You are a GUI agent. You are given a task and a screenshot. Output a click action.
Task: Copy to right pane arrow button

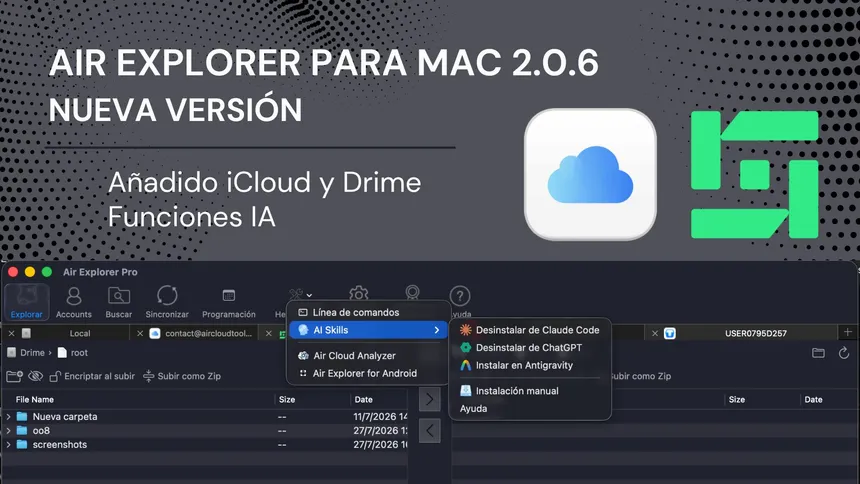[x=429, y=399]
